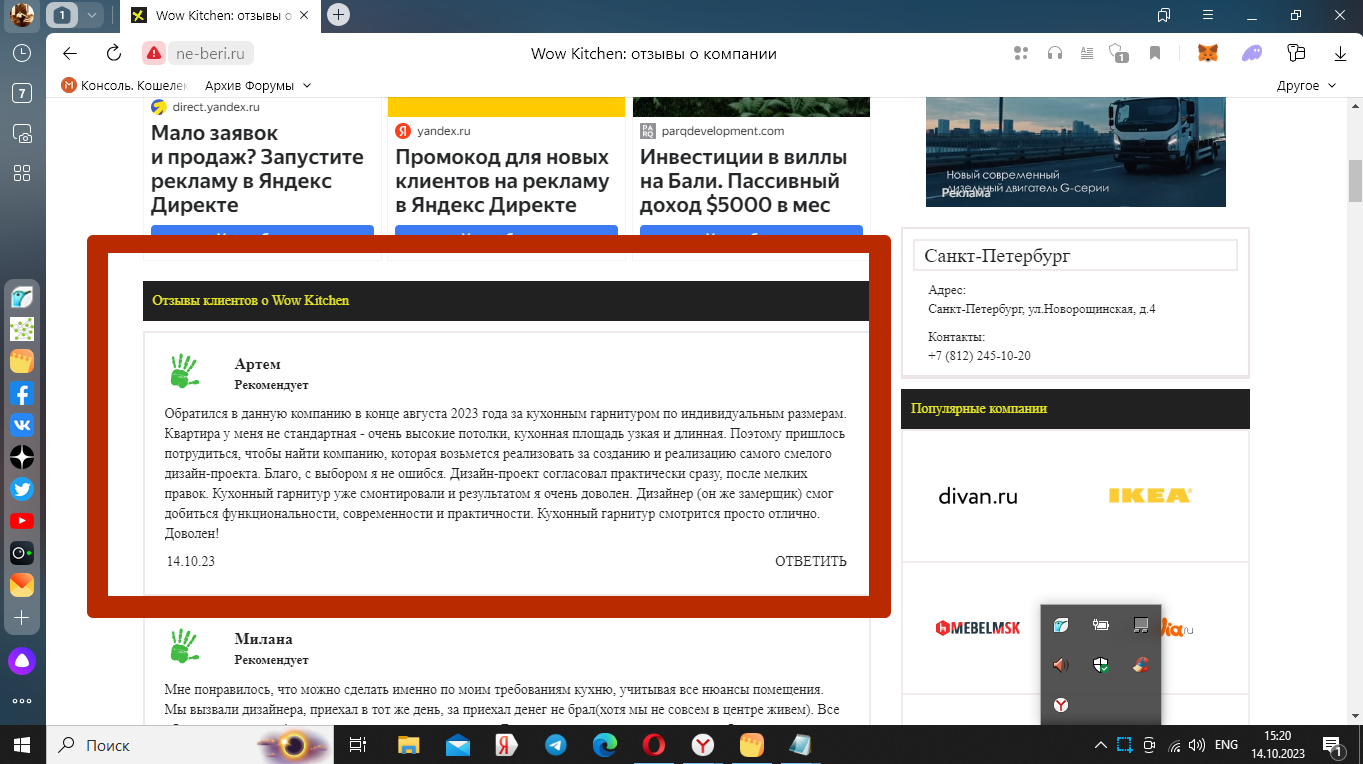Open Facebook from the browser sidebar

tap(22, 393)
